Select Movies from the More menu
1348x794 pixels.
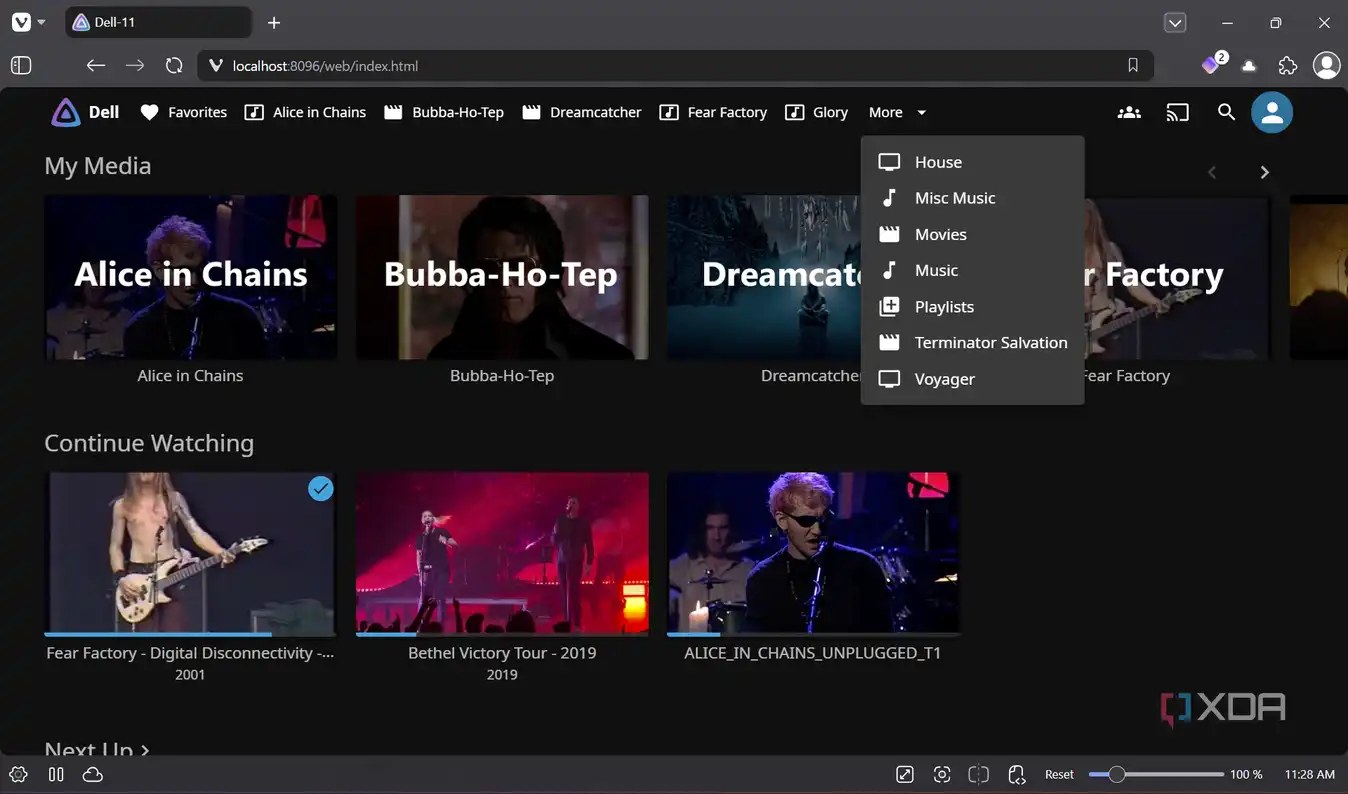click(x=972, y=234)
